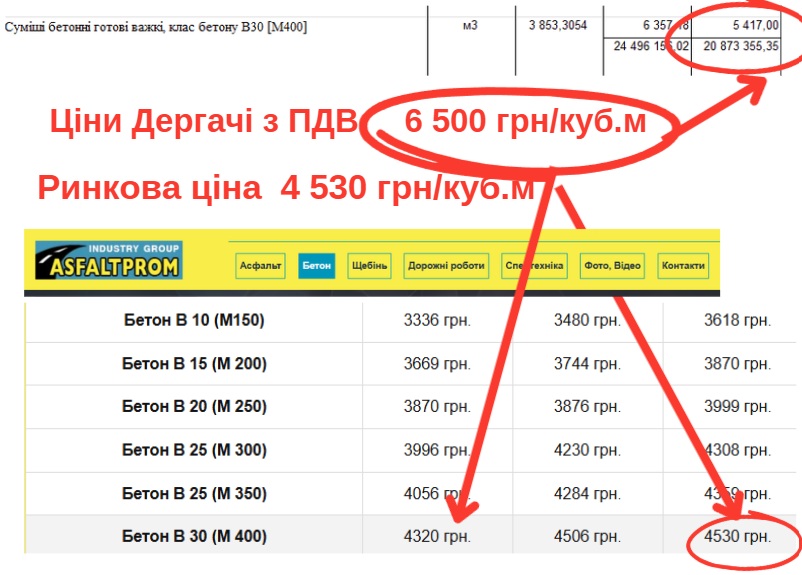This screenshot has width=802, height=575.
Task: Choose the Бетон В 25 (М 350) row label
Action: (x=194, y=493)
